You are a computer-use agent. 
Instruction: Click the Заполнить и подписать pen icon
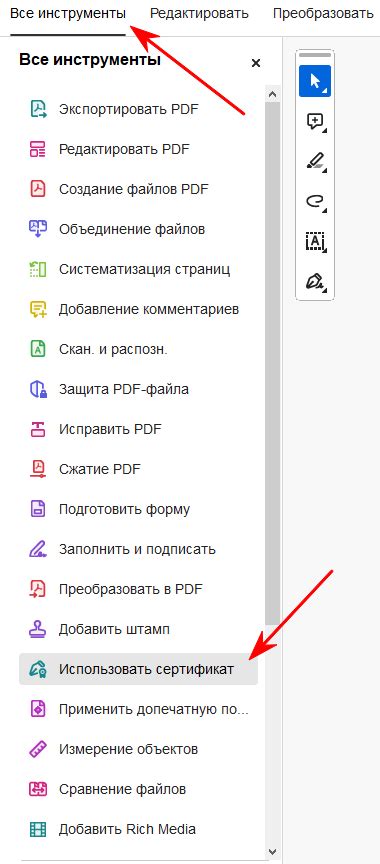(x=38, y=549)
